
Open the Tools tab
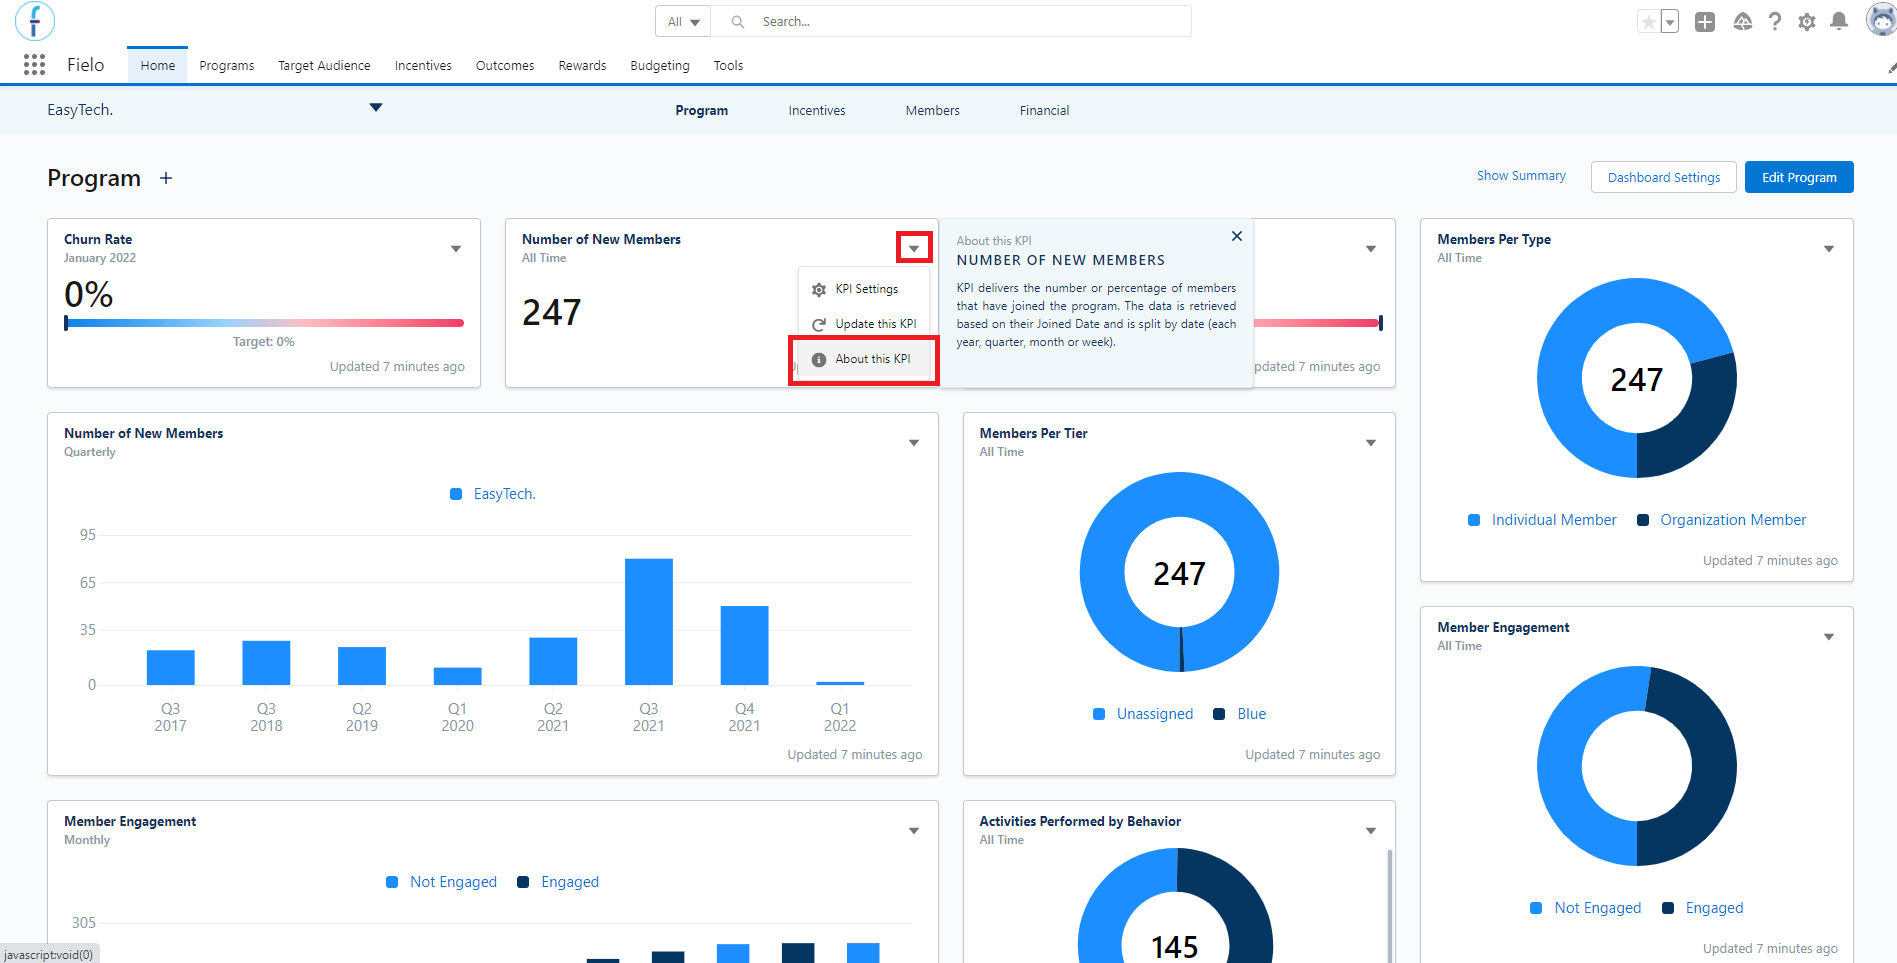728,66
